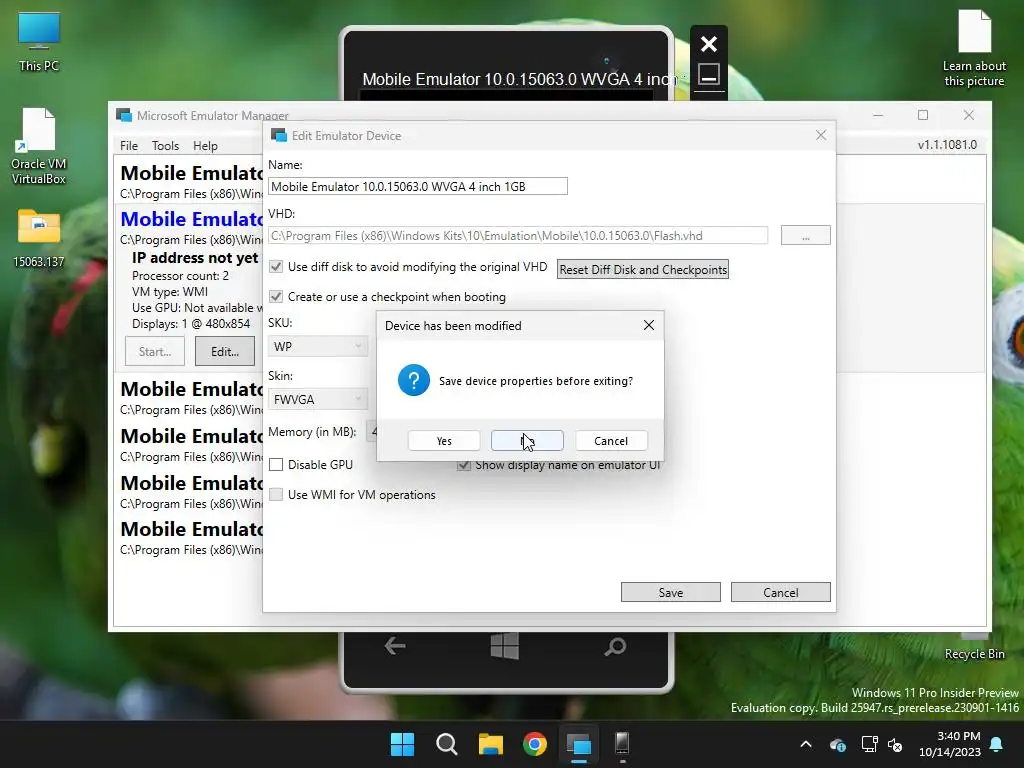1024x768 pixels.
Task: Click the Save button in Edit Emulator Device
Action: 671,592
